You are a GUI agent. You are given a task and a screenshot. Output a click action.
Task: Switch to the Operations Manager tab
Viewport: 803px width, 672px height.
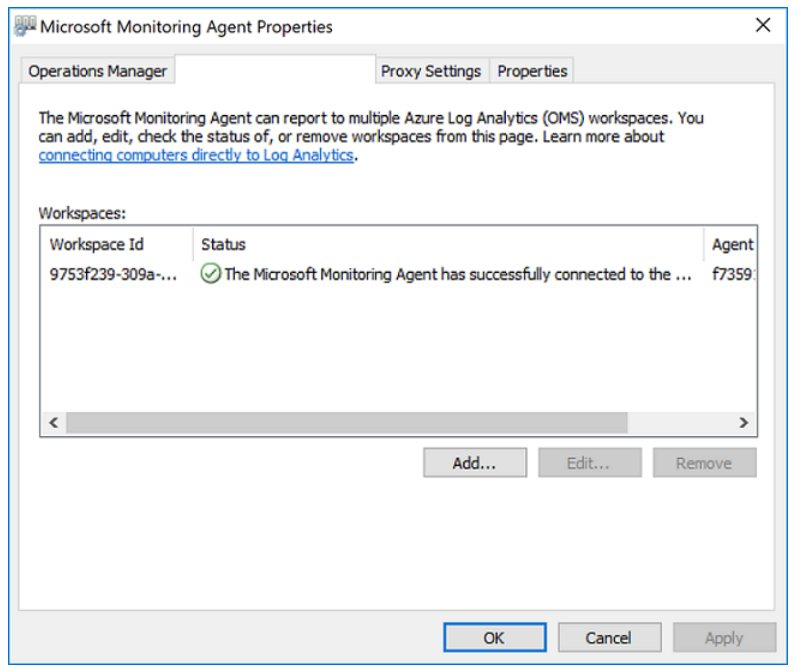97,72
